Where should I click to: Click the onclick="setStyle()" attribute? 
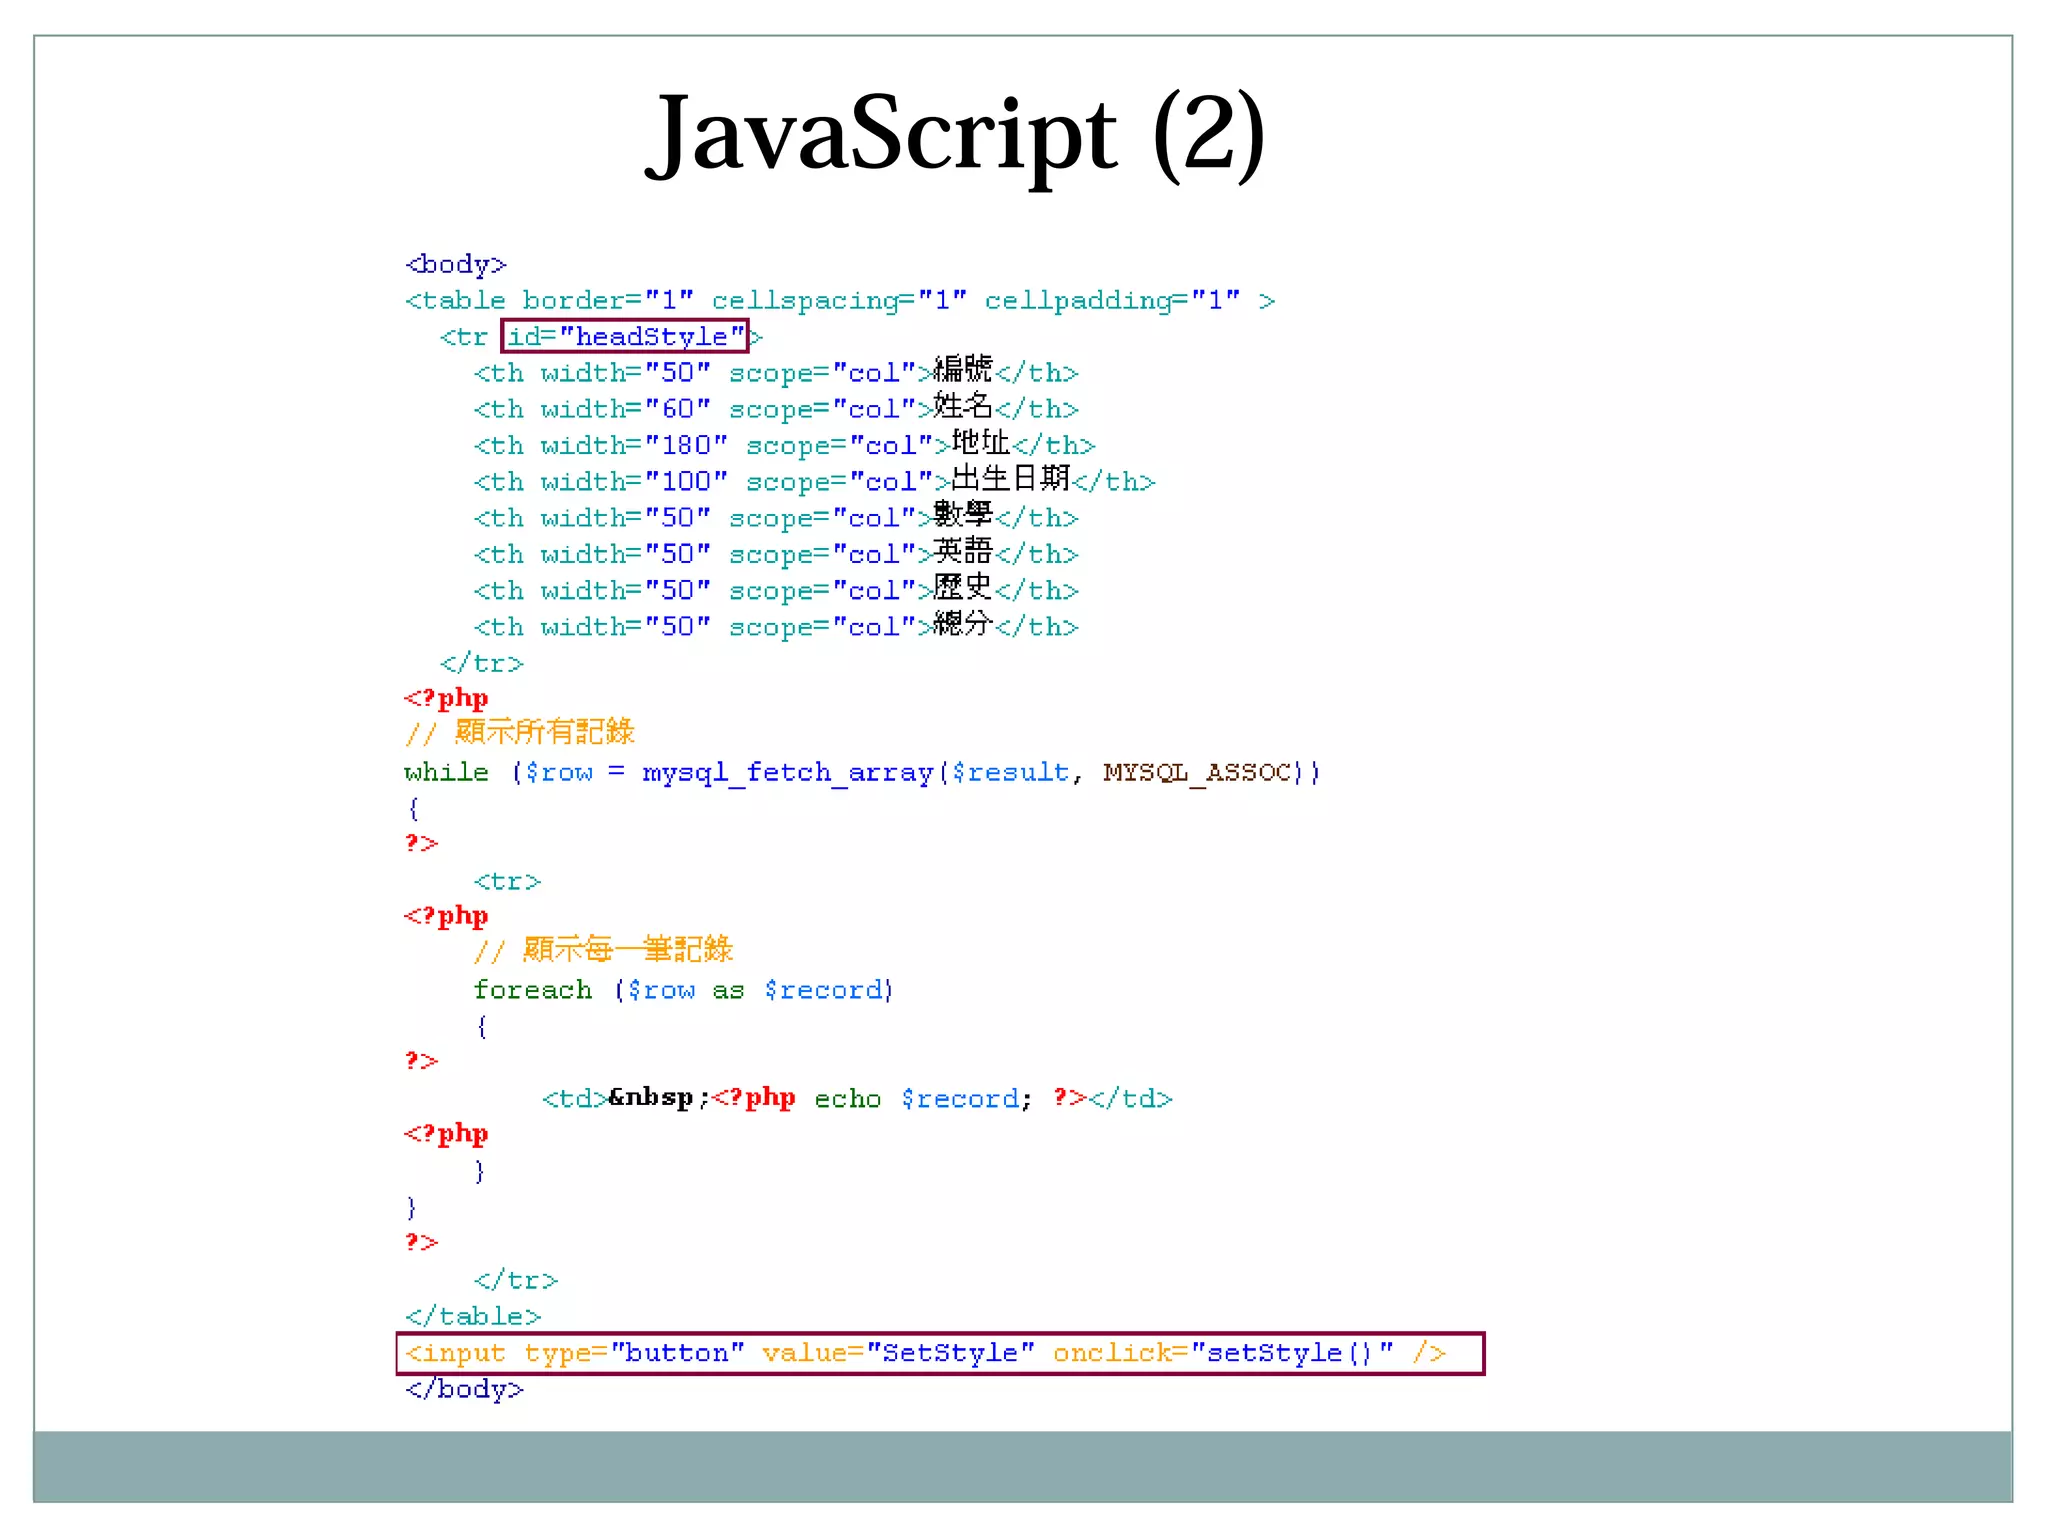point(1223,1353)
